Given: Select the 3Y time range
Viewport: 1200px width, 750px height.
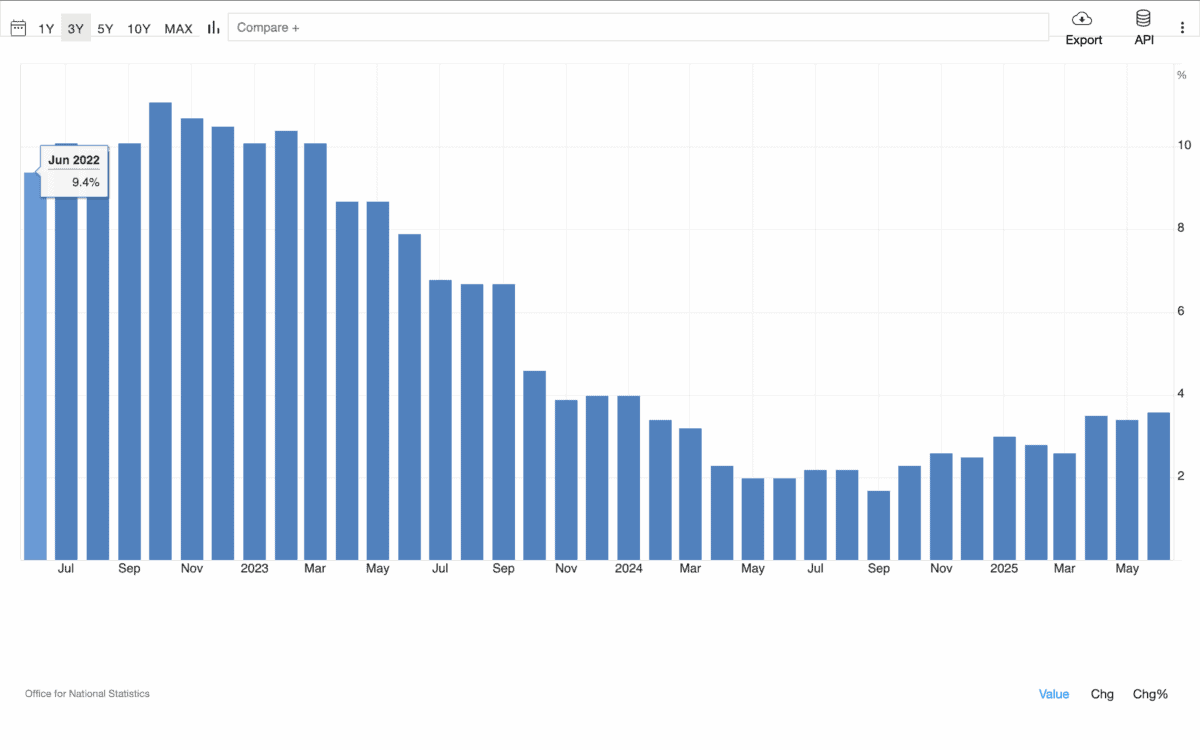Looking at the screenshot, I should pyautogui.click(x=75, y=28).
